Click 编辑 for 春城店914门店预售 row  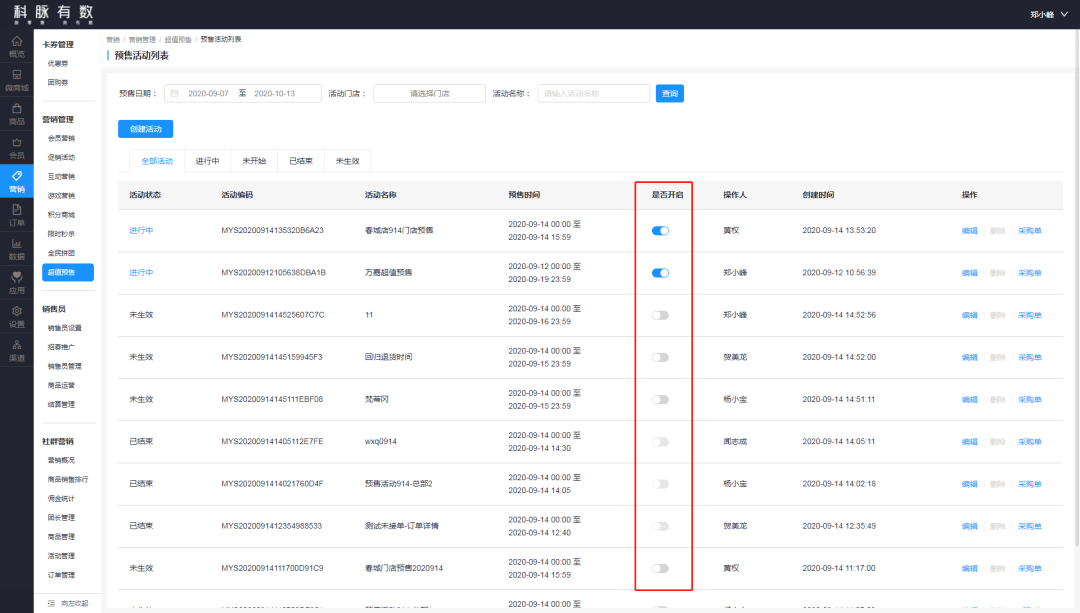[x=969, y=231]
